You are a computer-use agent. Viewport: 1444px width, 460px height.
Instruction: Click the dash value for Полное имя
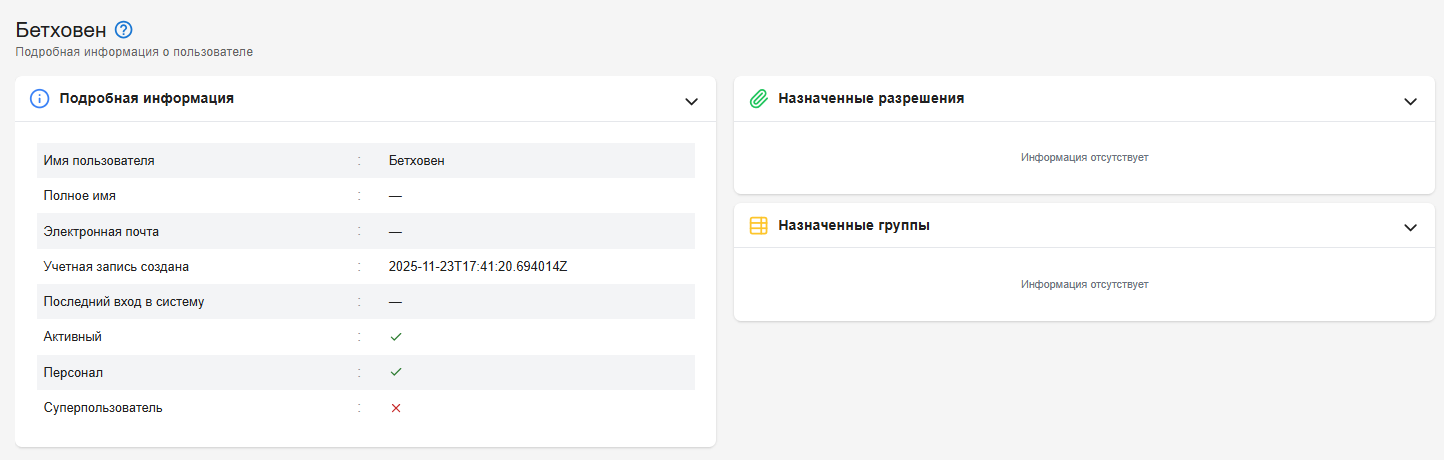[x=395, y=196]
